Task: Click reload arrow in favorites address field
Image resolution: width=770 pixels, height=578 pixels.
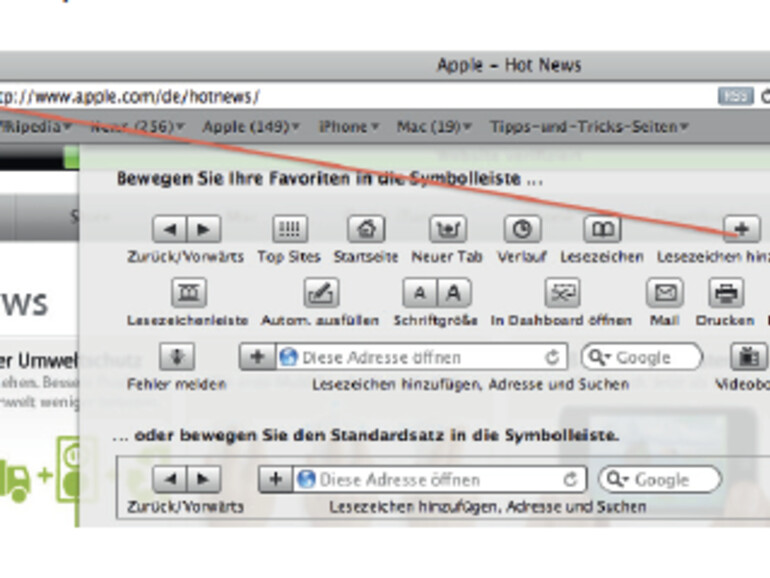Action: coord(552,357)
